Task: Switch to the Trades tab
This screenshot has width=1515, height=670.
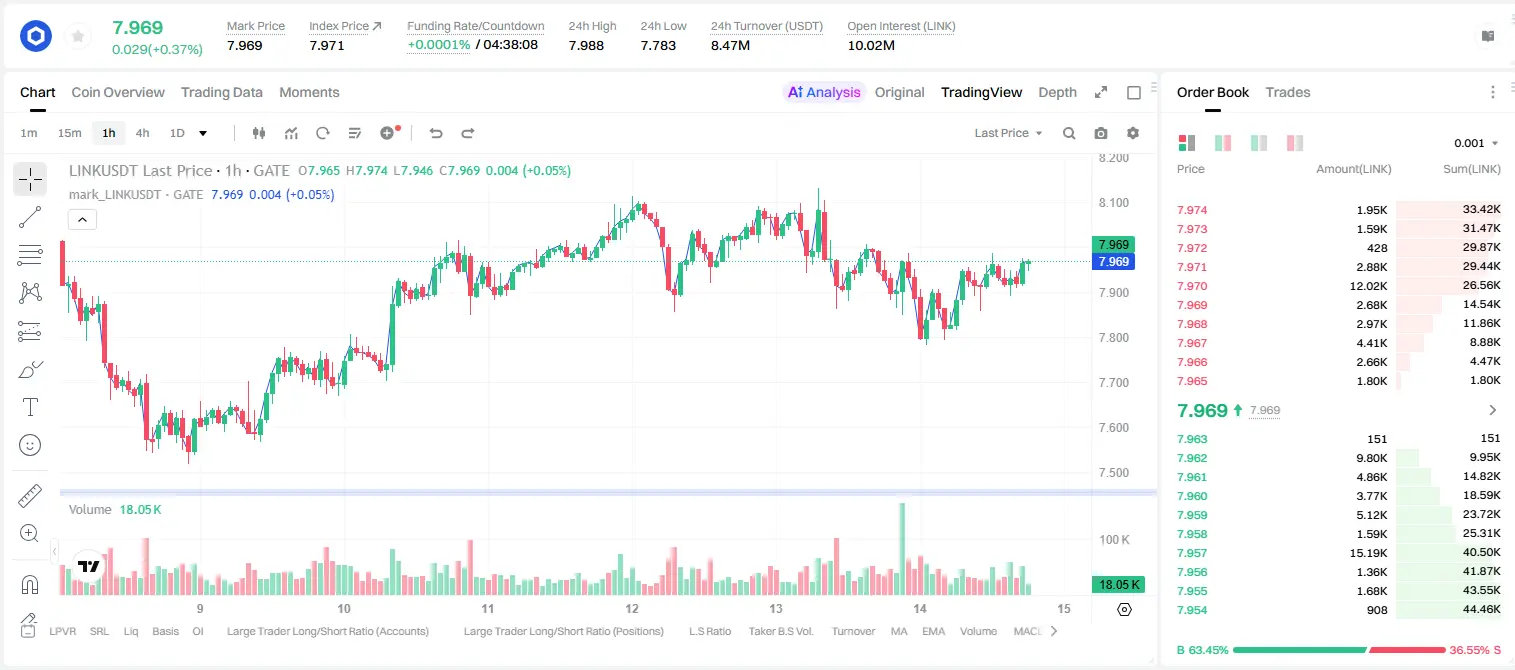Action: pyautogui.click(x=1287, y=92)
